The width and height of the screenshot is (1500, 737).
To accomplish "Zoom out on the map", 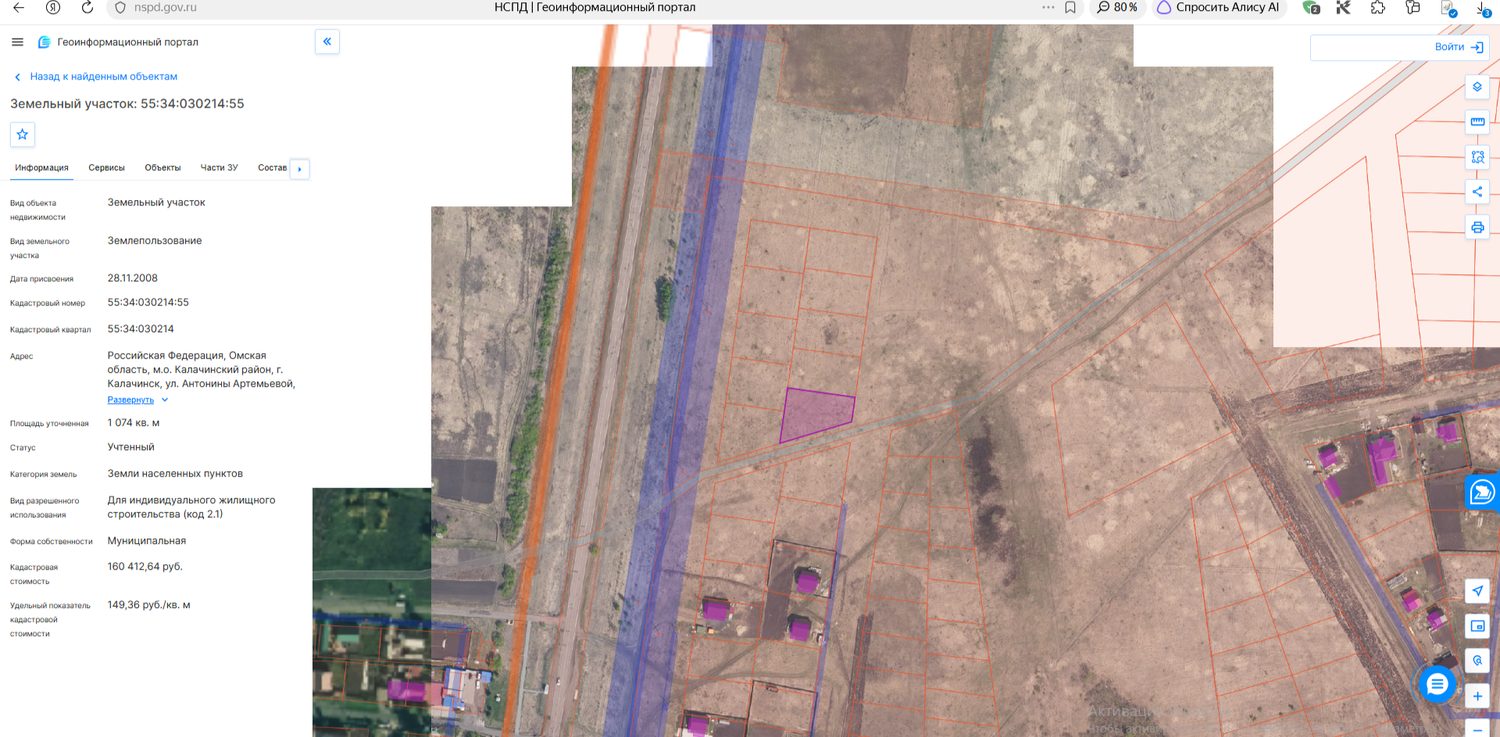I will pos(1477,728).
